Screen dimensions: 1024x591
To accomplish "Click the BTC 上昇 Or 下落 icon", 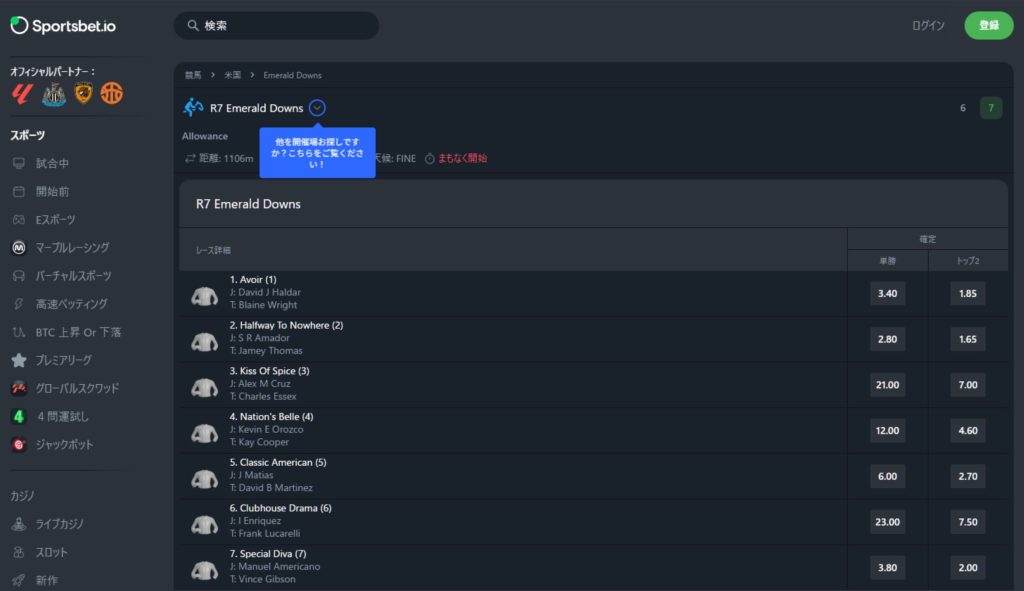I will point(19,332).
